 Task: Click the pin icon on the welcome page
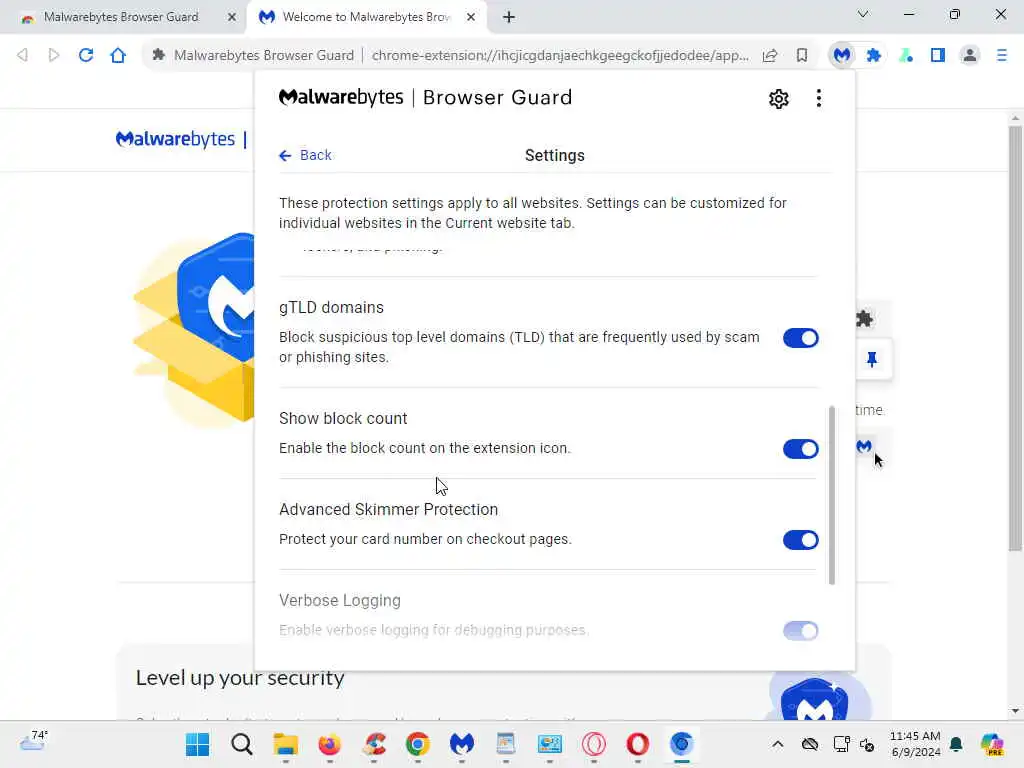coord(872,359)
